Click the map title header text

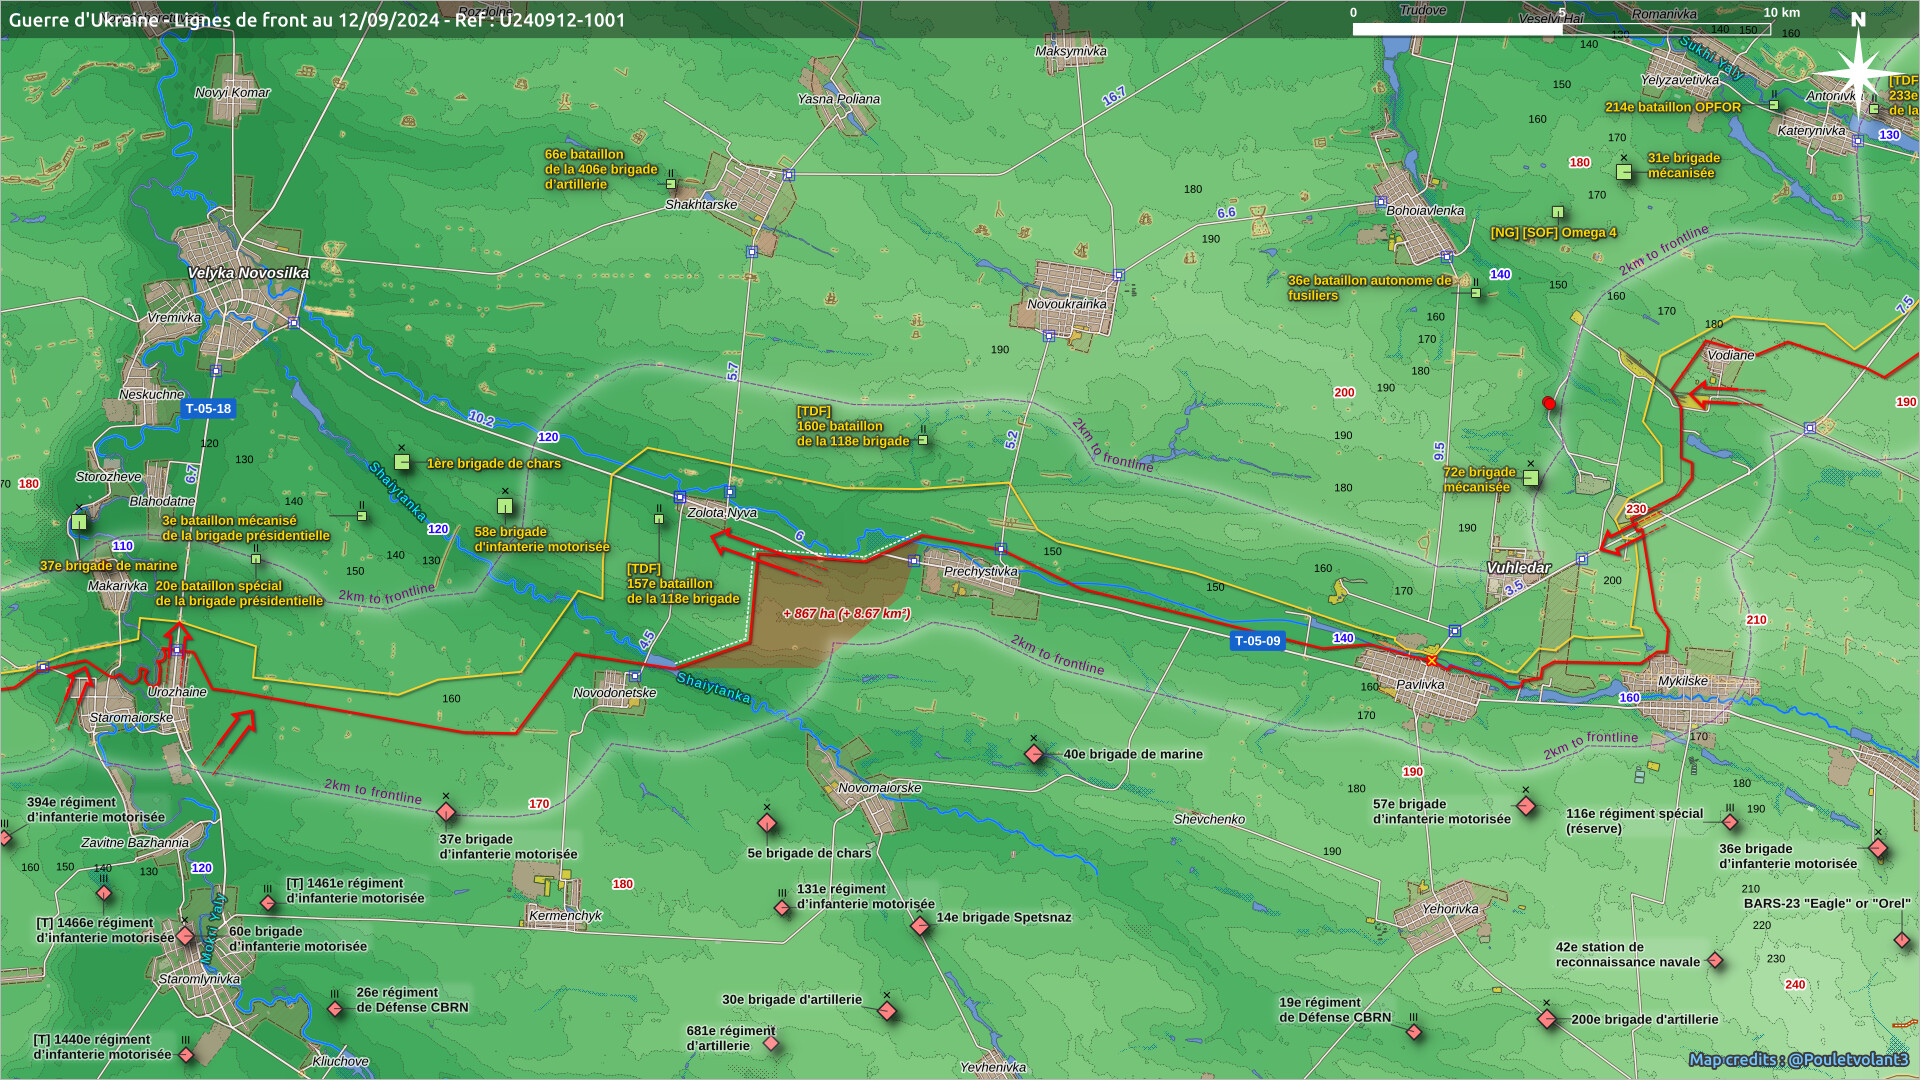tap(317, 20)
